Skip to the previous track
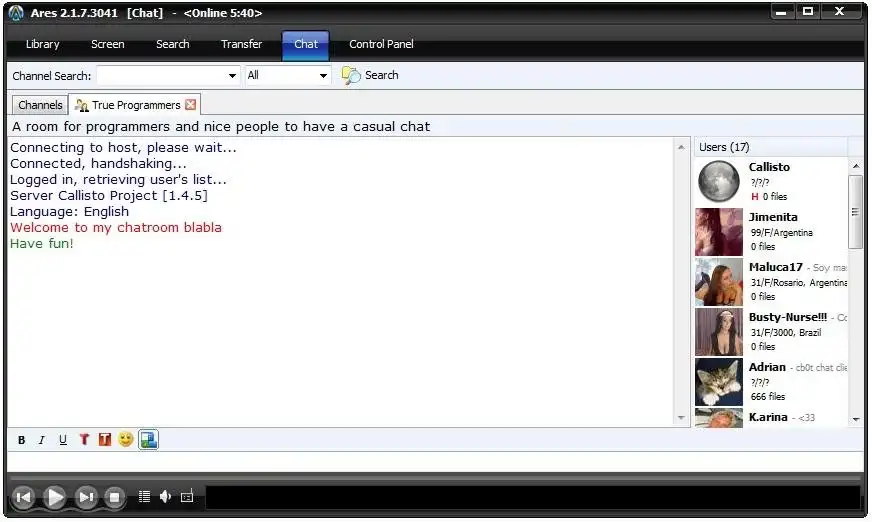The width and height of the screenshot is (872, 522). coord(23,496)
